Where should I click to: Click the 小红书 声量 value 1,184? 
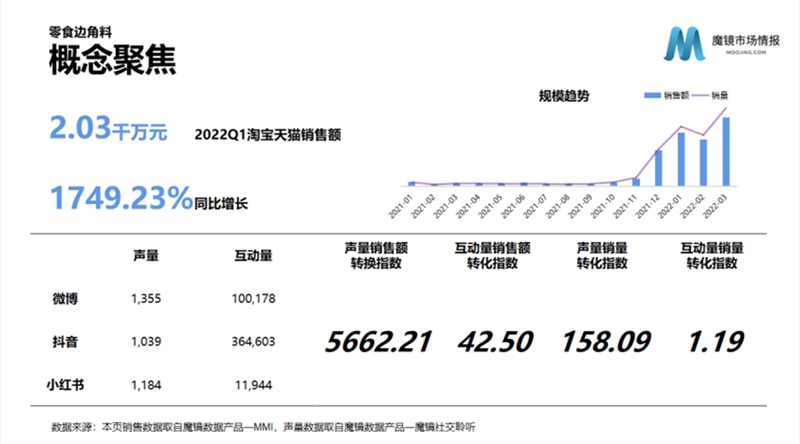click(146, 385)
